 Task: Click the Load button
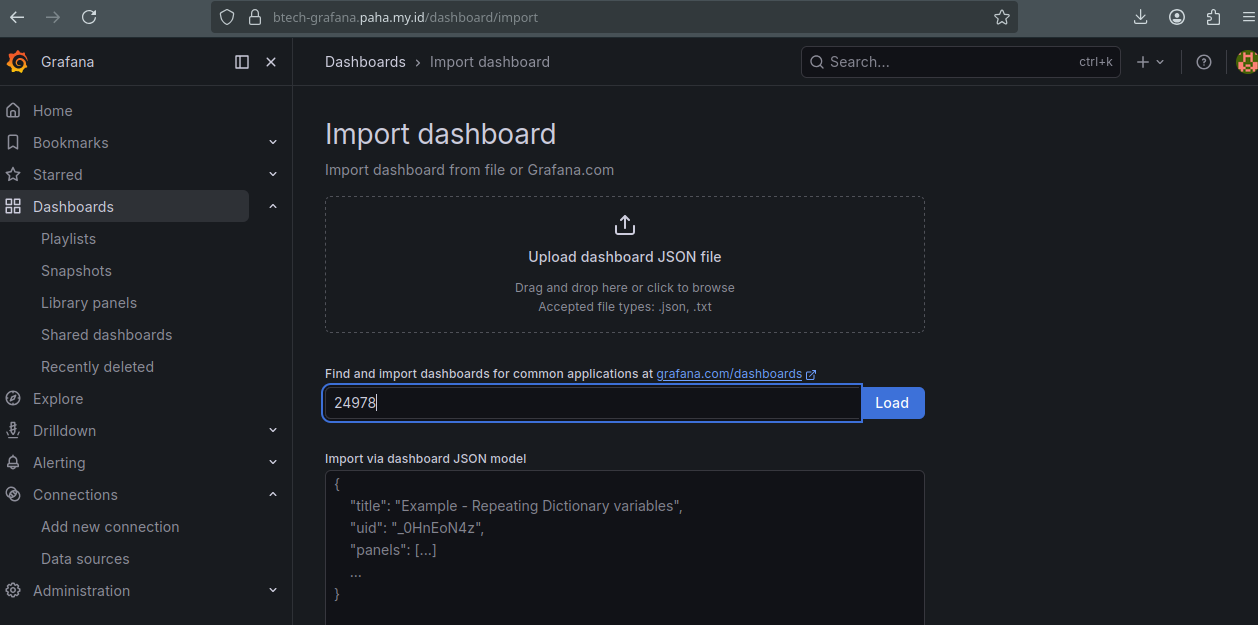pyautogui.click(x=892, y=403)
